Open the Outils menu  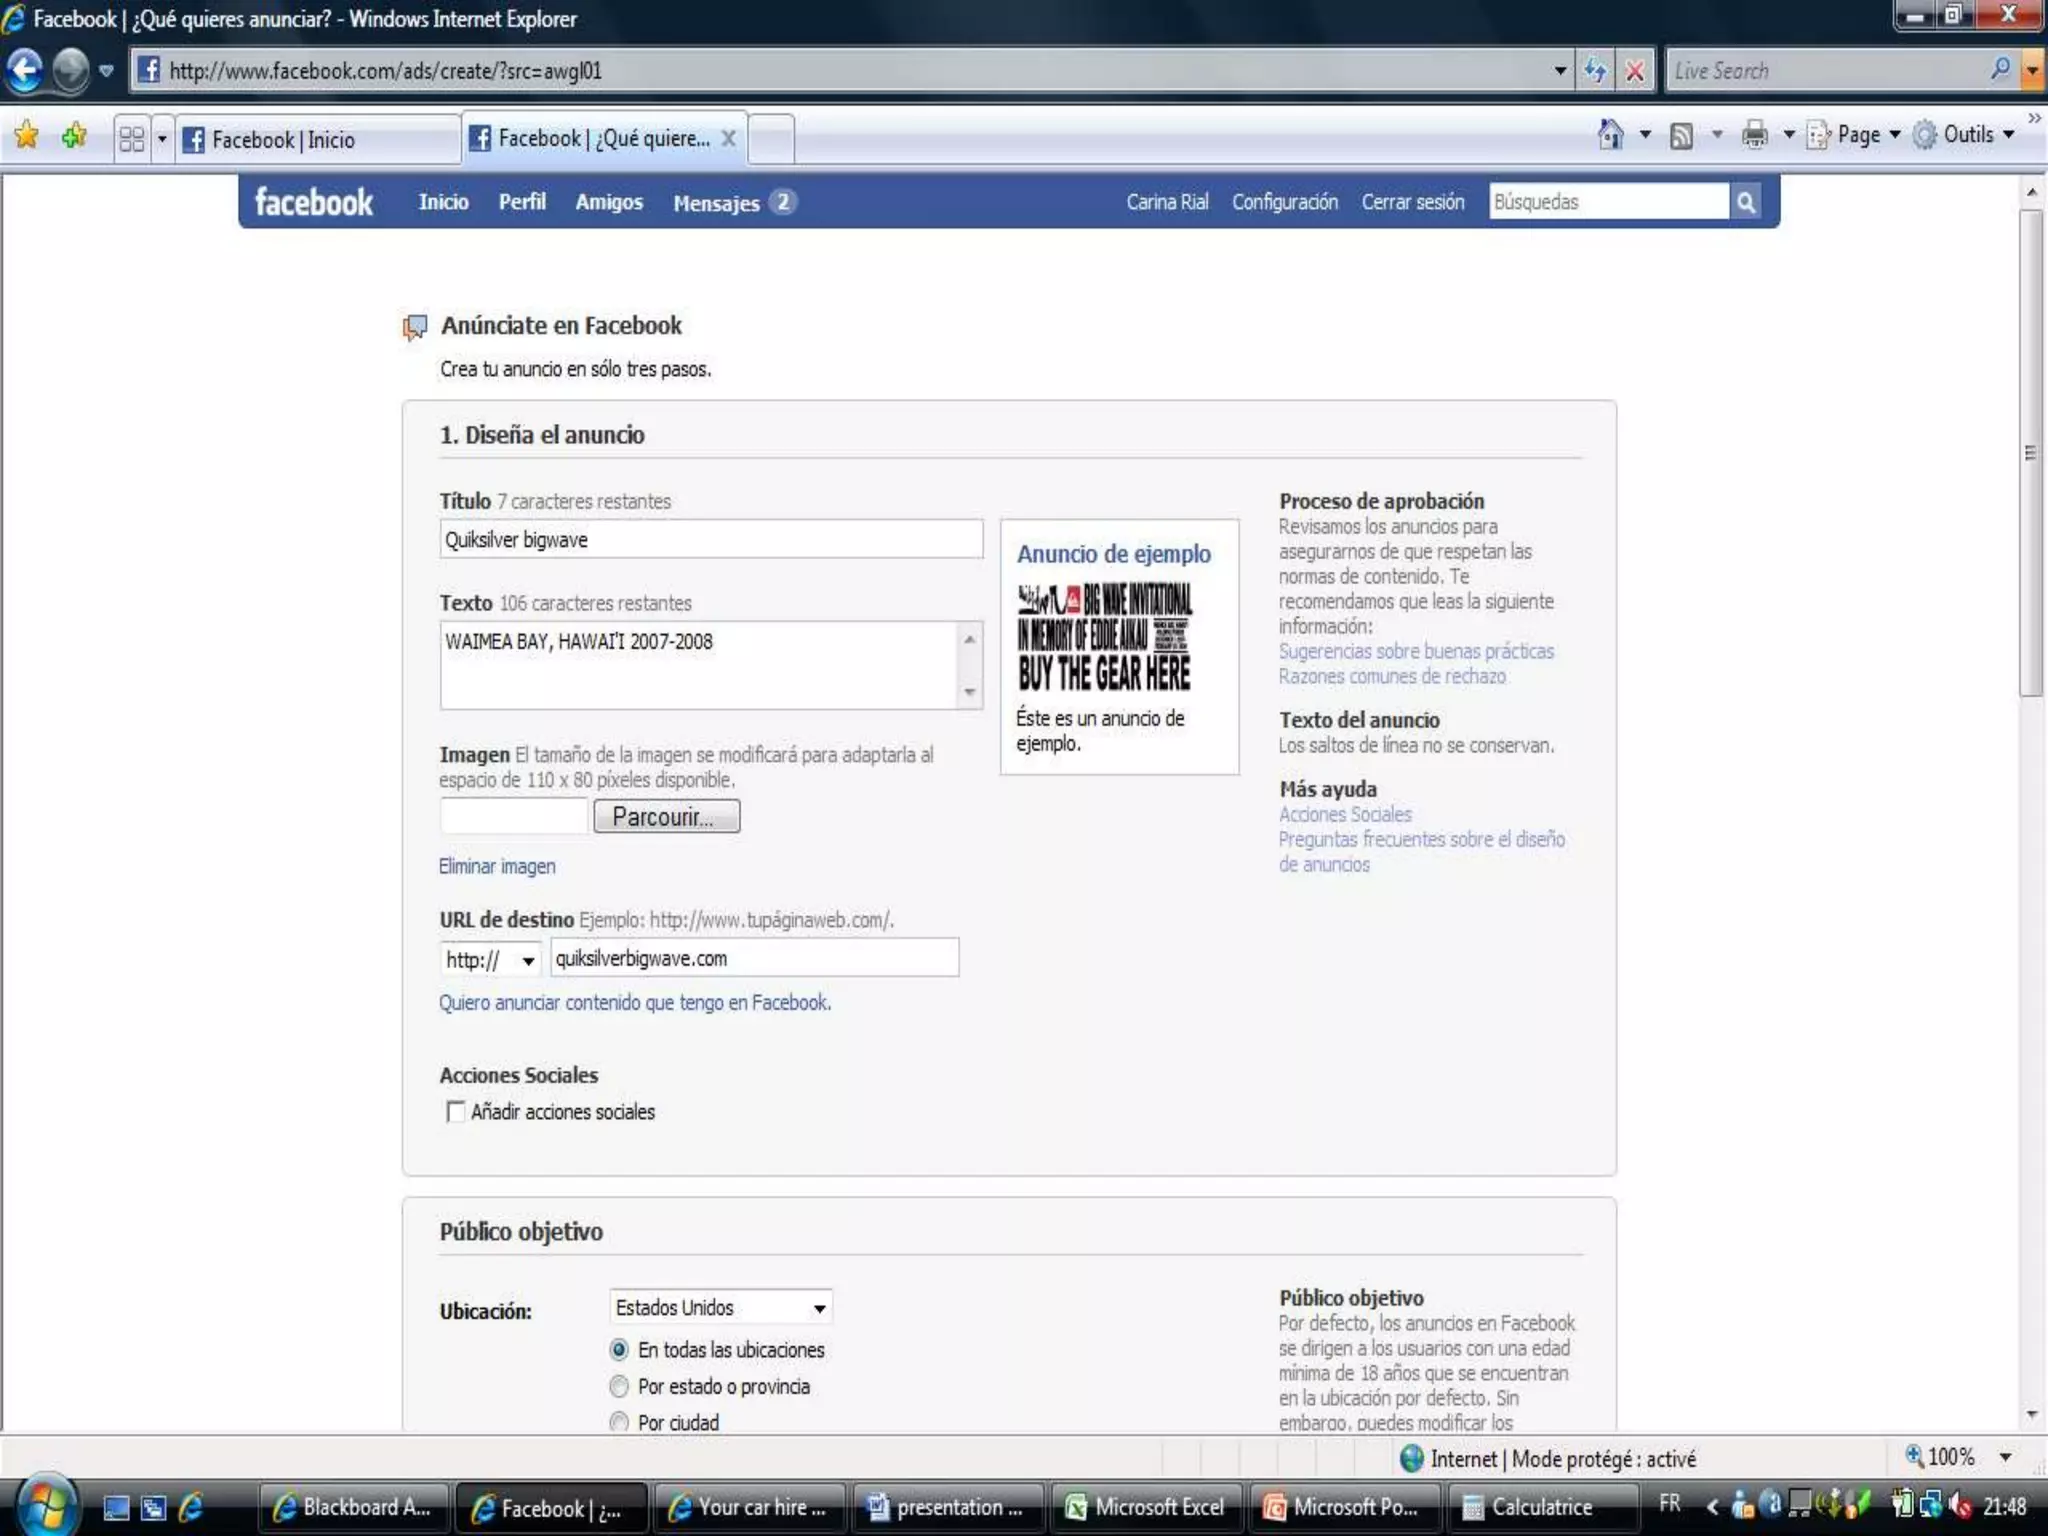pyautogui.click(x=1964, y=134)
